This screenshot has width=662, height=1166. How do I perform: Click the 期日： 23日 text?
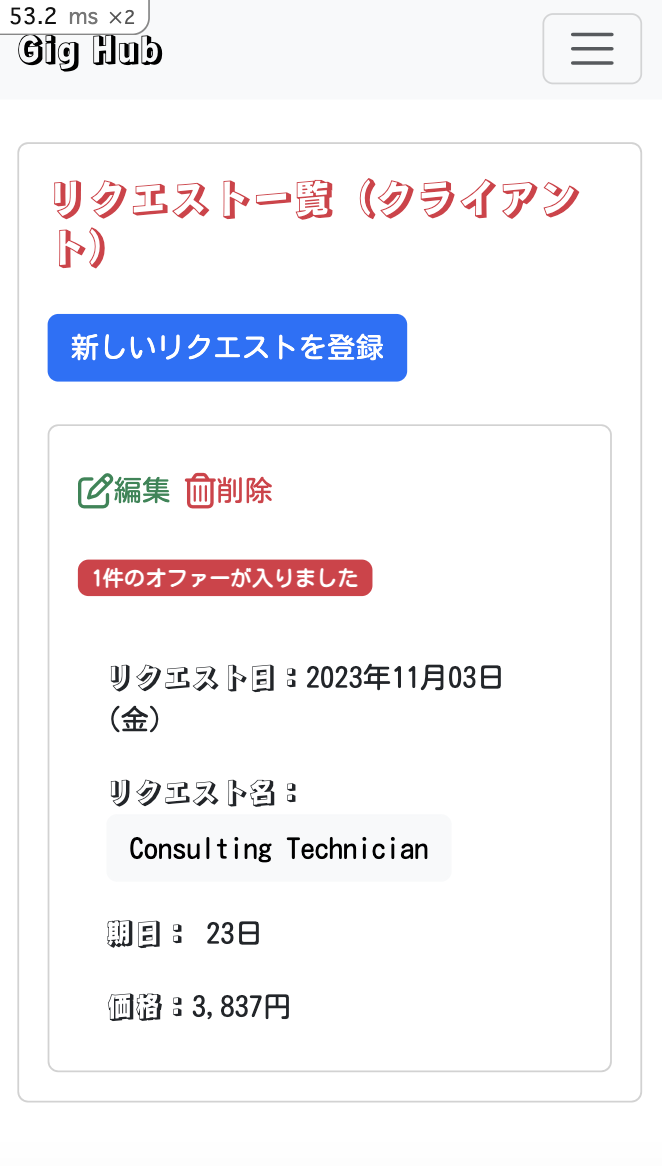click(x=181, y=933)
